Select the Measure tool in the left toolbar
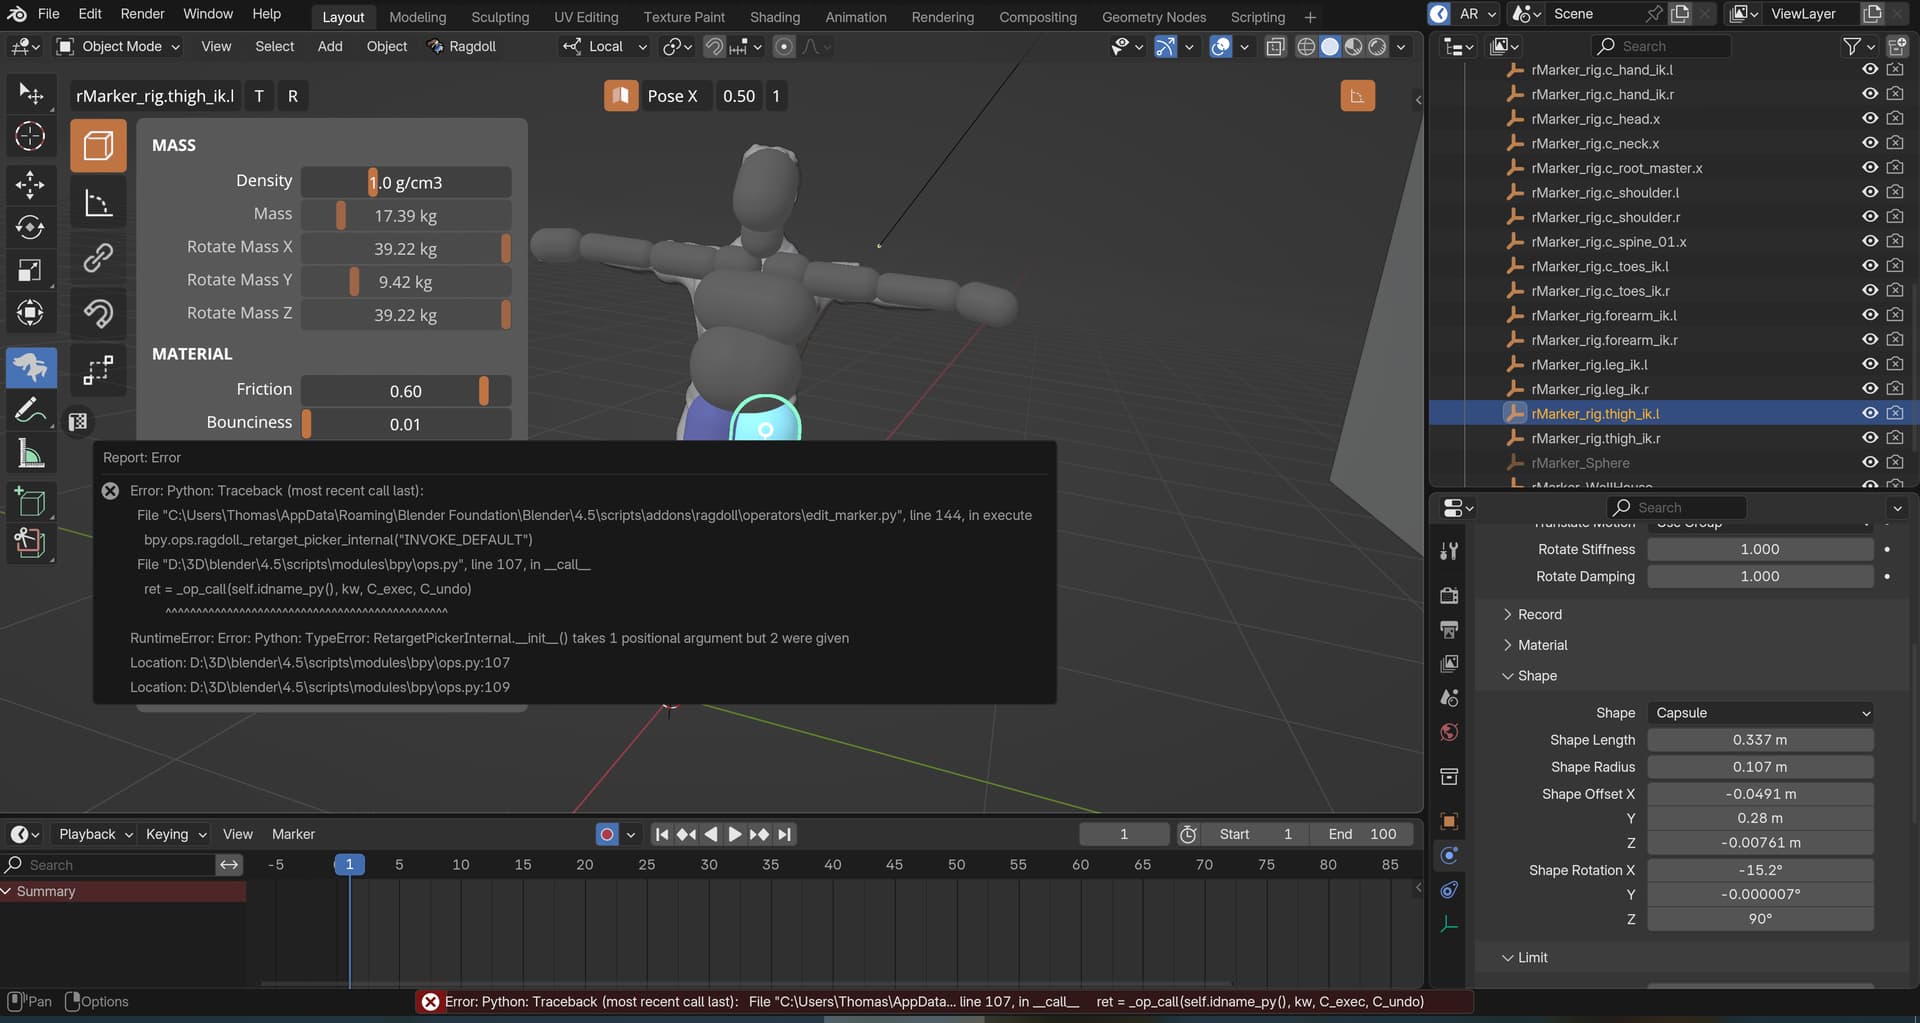 30,455
